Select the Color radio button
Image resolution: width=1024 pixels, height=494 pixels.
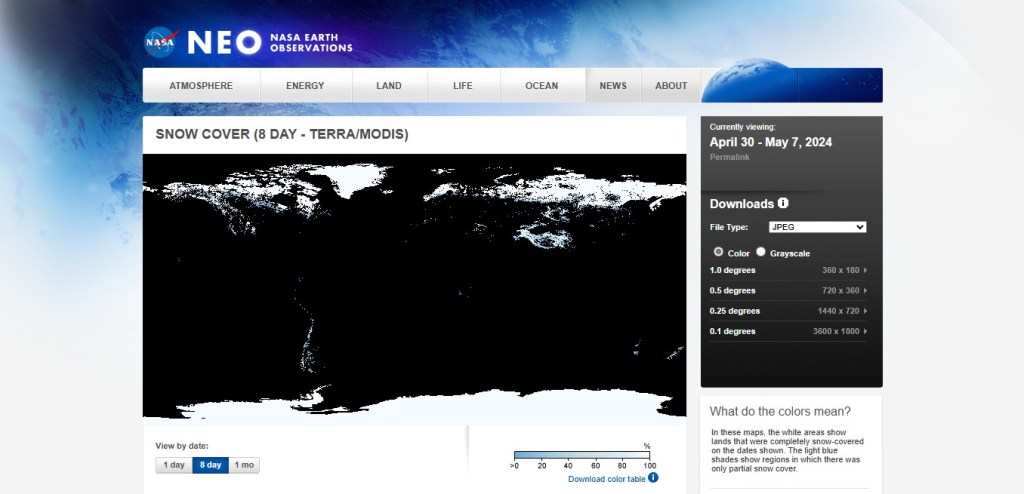coord(718,252)
